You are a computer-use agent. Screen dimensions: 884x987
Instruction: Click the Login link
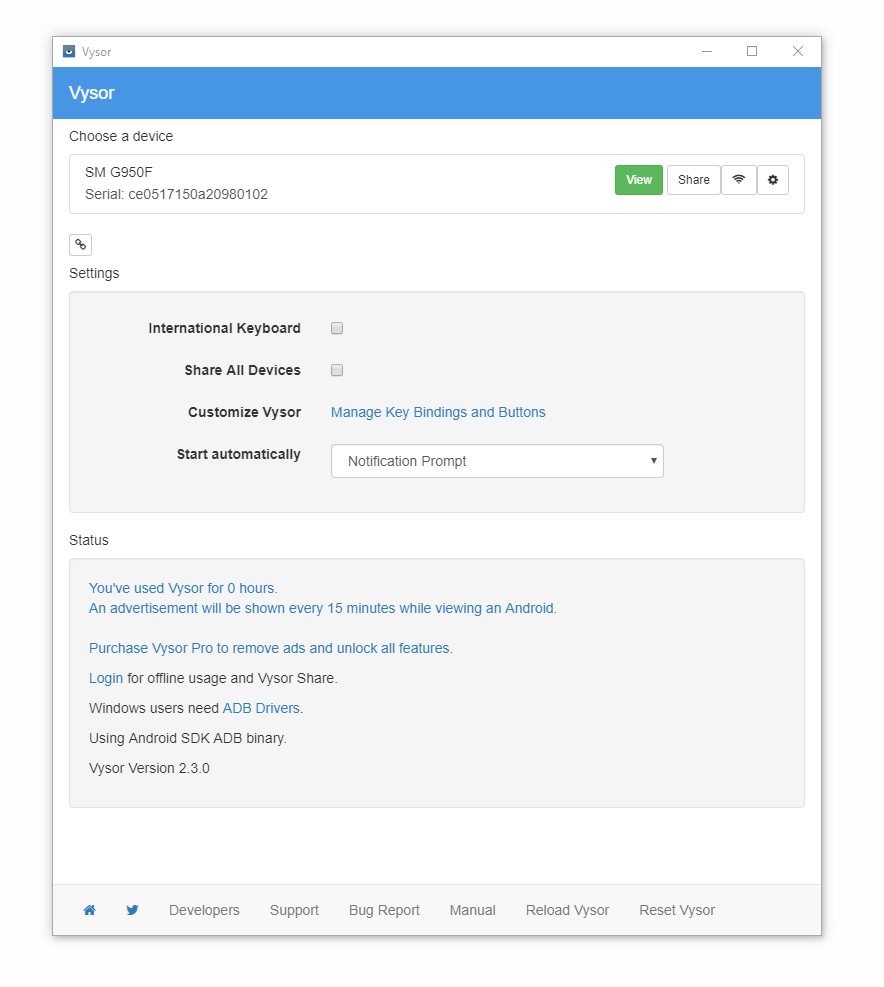[106, 679]
